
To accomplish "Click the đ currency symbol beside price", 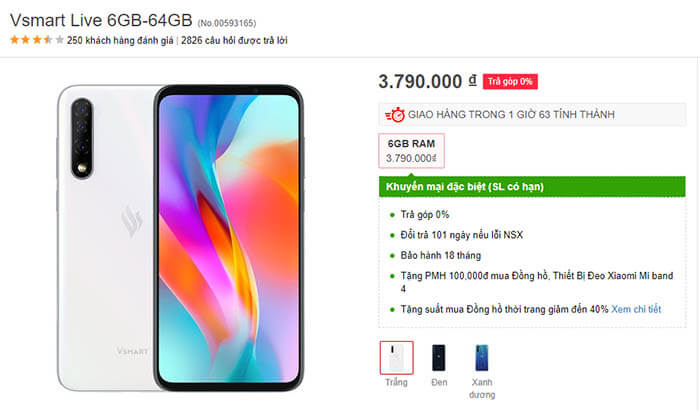I will (472, 81).
